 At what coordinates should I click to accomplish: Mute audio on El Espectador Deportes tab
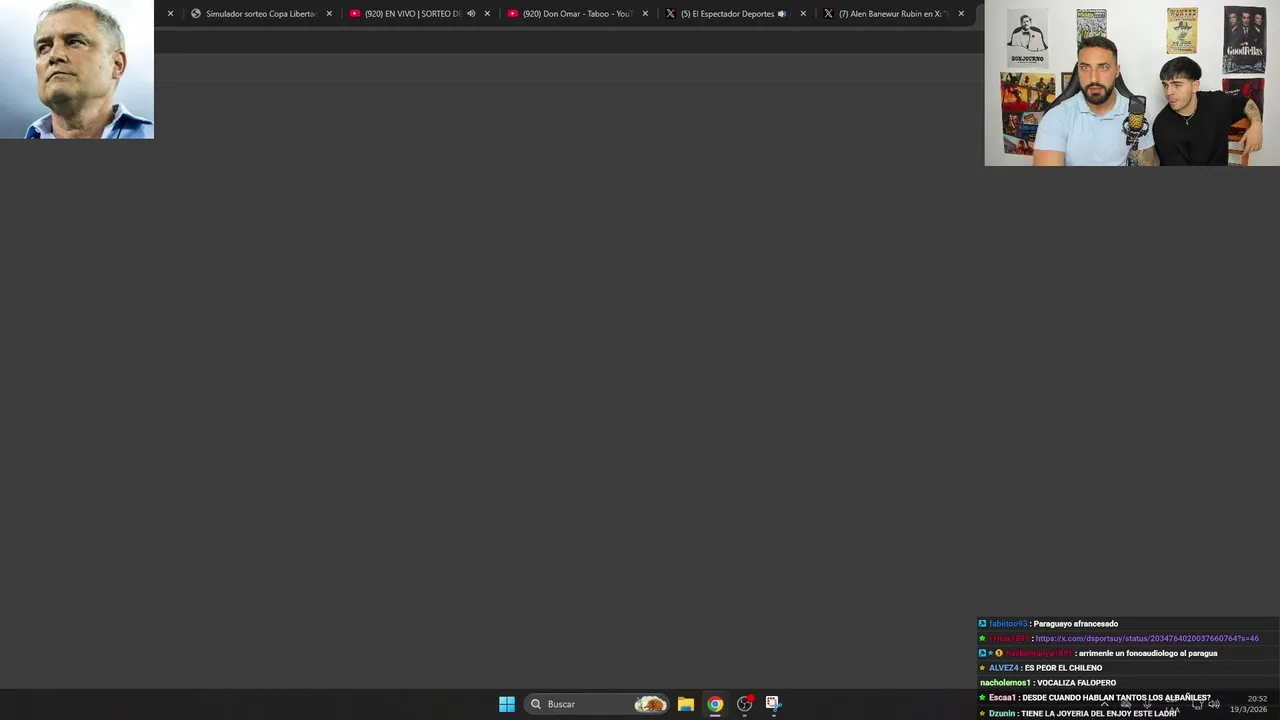[x=782, y=14]
